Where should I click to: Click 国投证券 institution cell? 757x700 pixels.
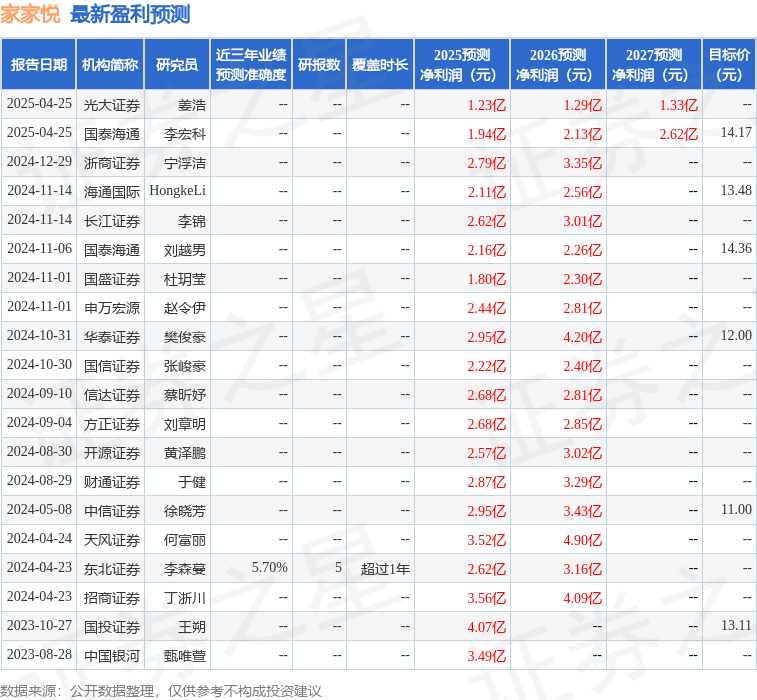112,627
